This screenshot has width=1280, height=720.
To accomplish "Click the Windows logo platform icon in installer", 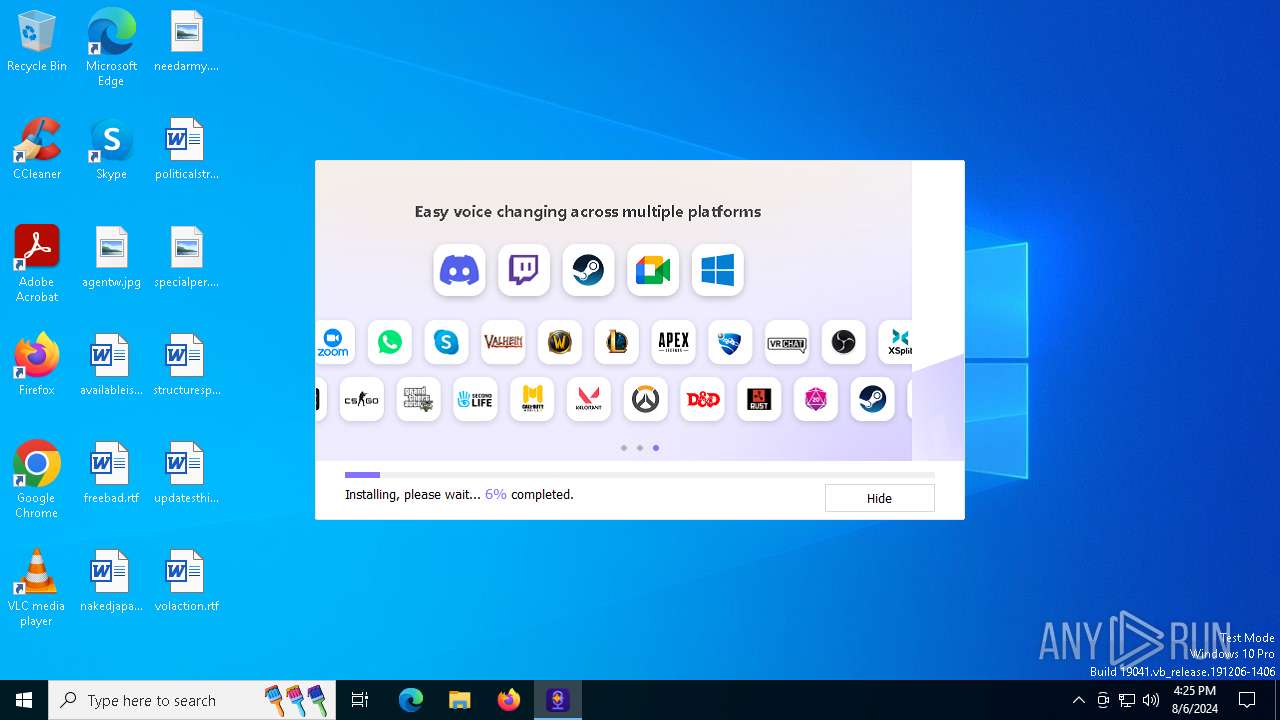I will (x=718, y=270).
